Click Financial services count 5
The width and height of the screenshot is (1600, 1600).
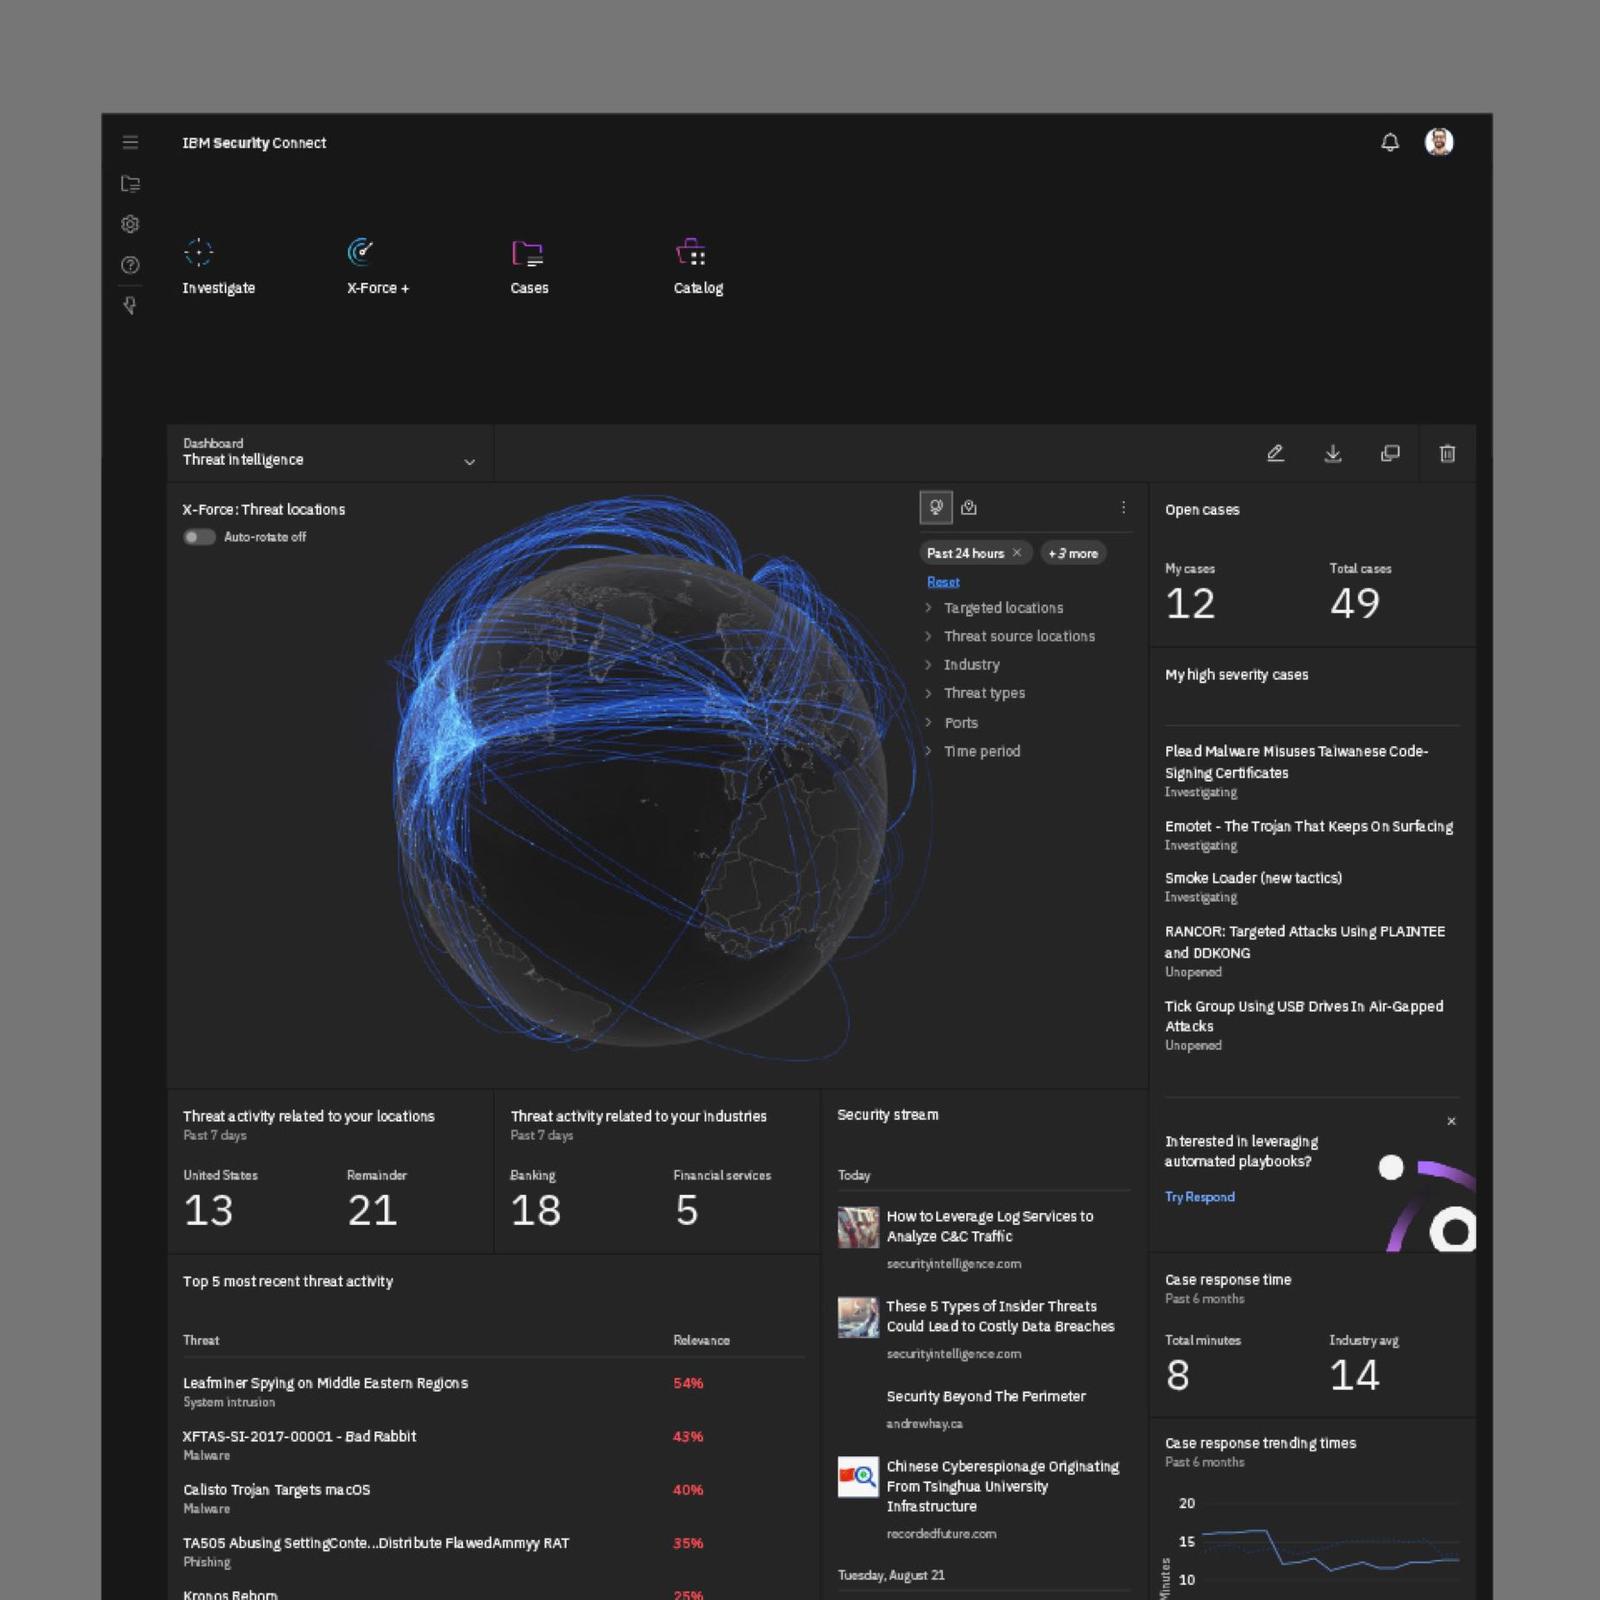(x=686, y=1211)
